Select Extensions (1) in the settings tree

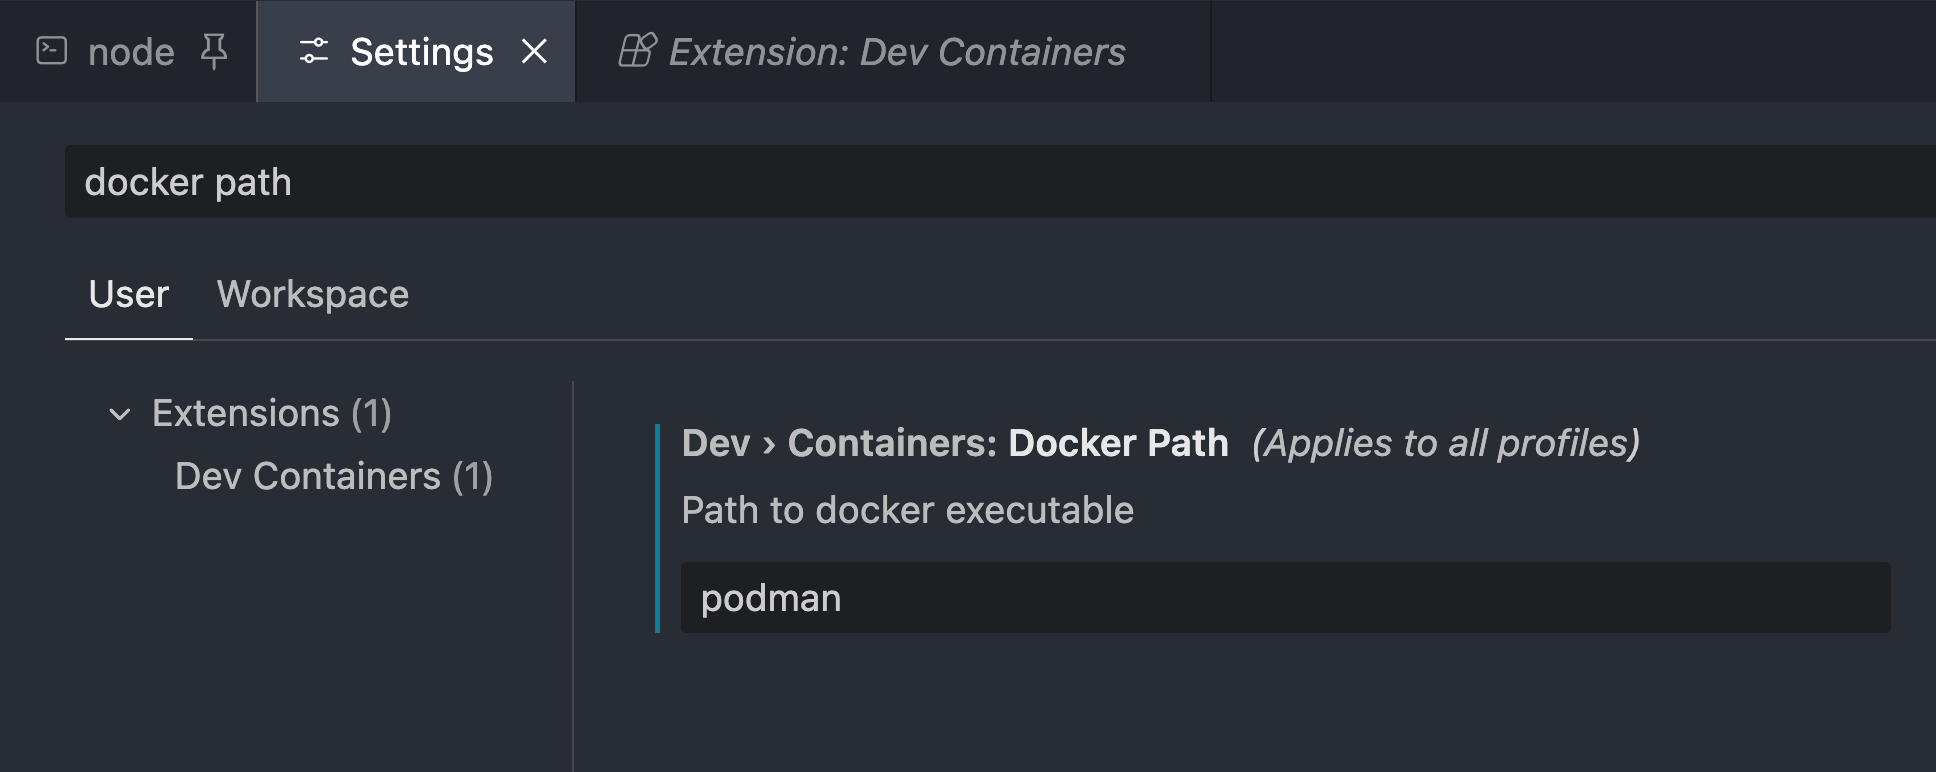(271, 414)
